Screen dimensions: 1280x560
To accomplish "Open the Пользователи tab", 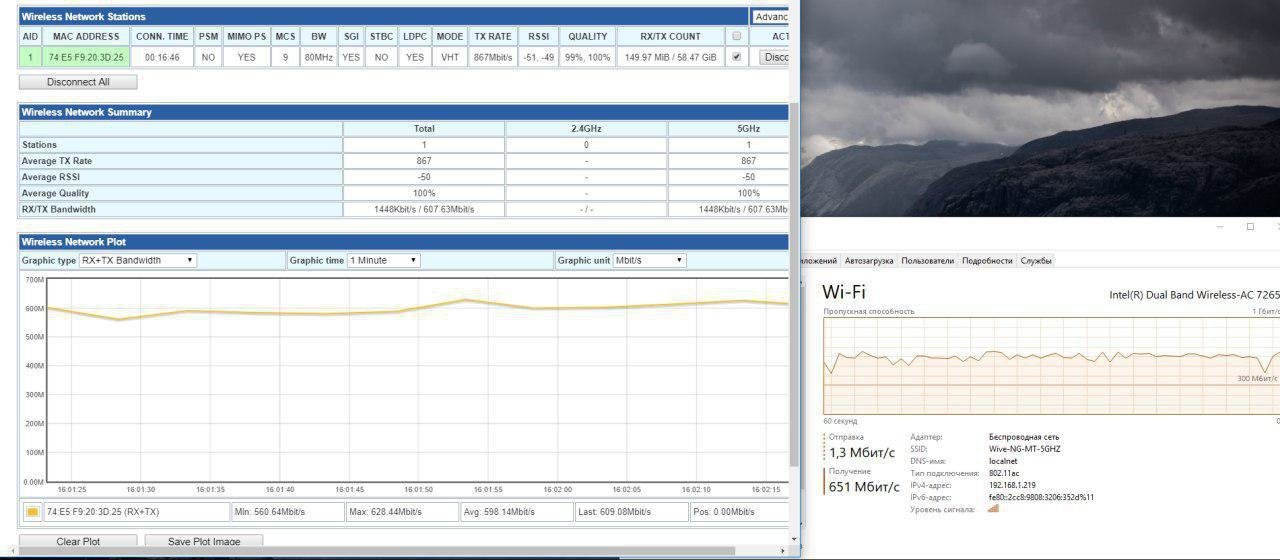I will point(927,261).
